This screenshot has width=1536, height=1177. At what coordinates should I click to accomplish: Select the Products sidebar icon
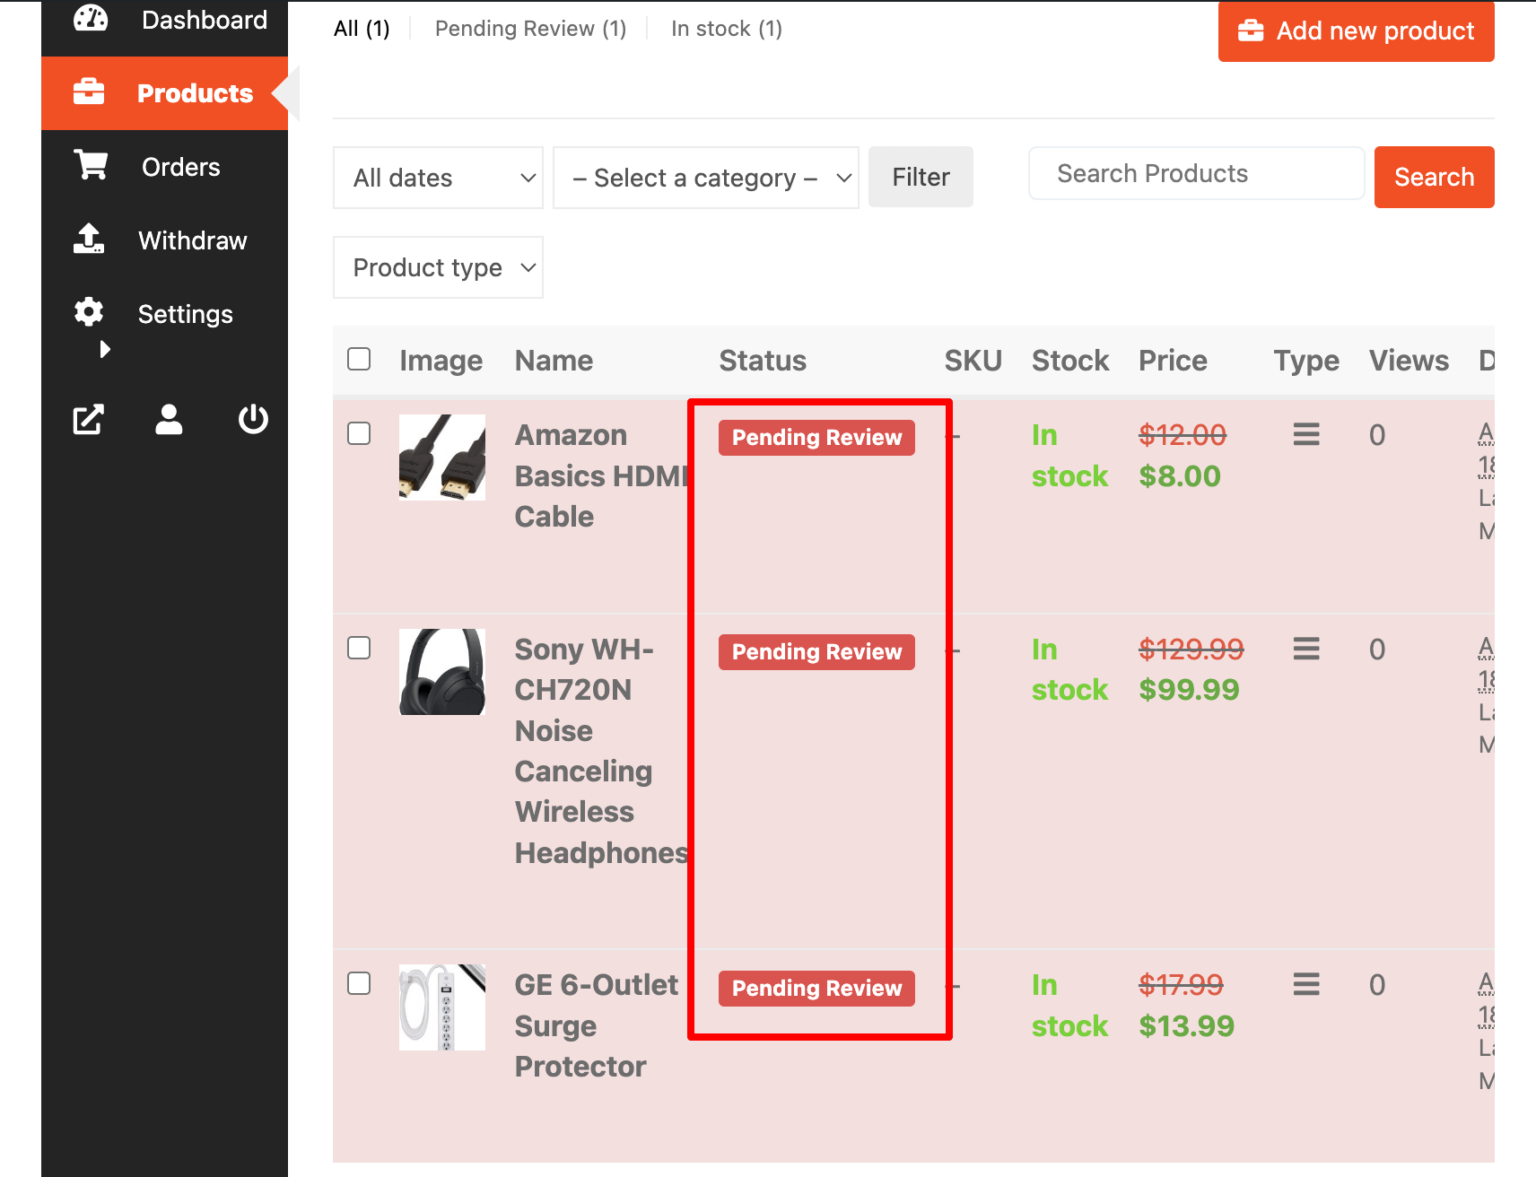coord(89,92)
